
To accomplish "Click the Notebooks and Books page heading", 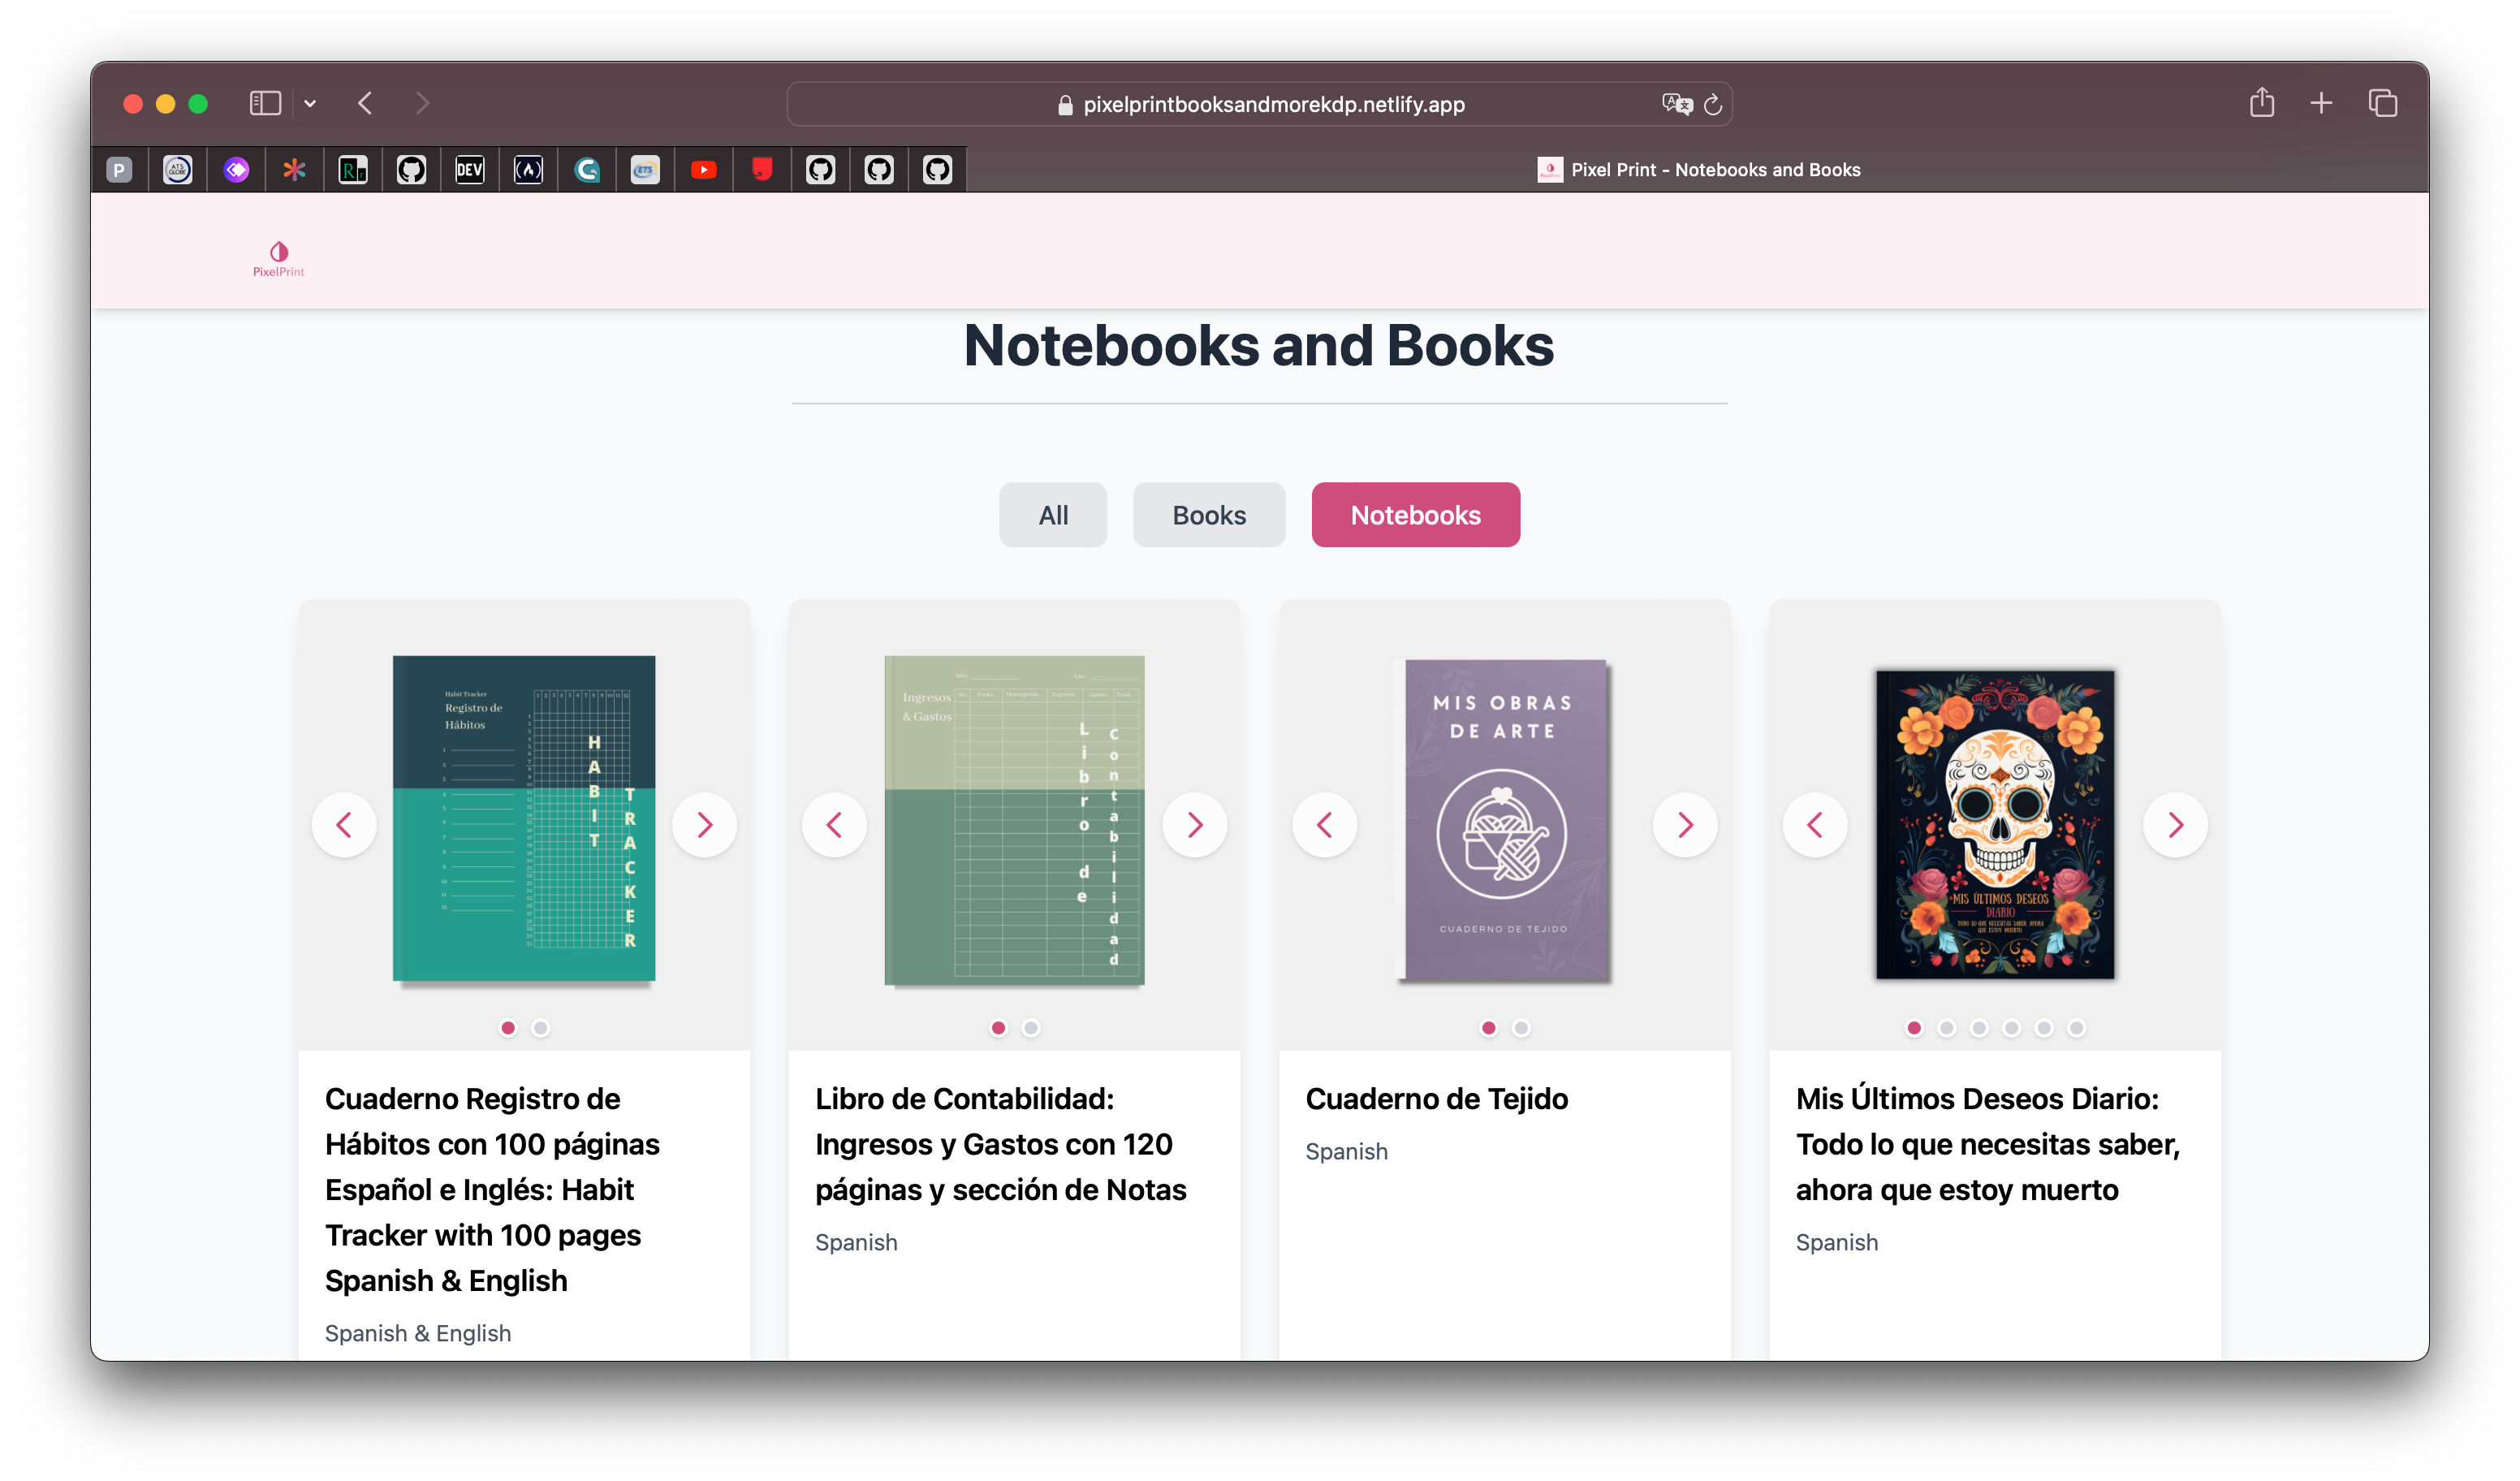I will [1259, 346].
